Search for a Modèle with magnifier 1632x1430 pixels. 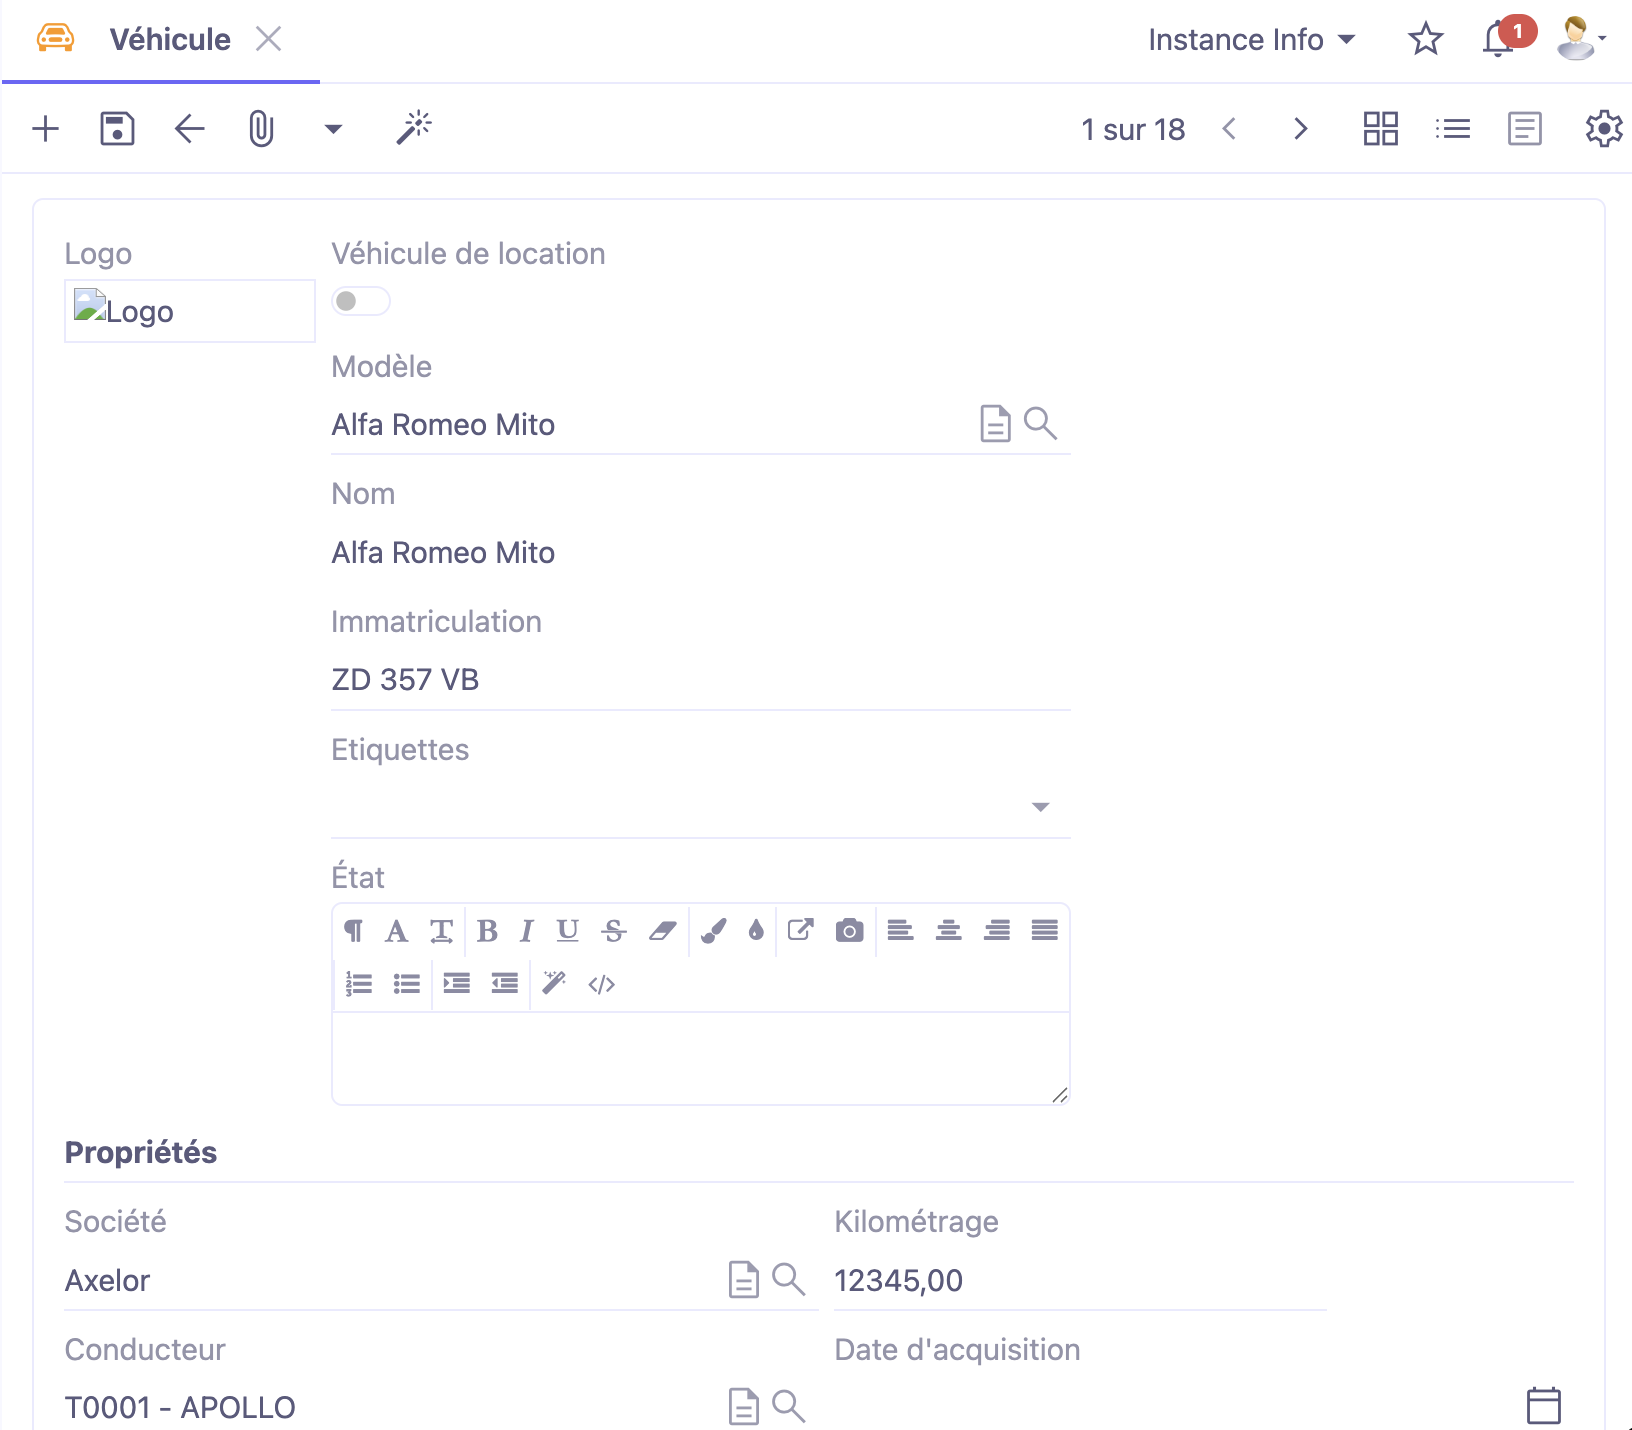[x=1040, y=424]
